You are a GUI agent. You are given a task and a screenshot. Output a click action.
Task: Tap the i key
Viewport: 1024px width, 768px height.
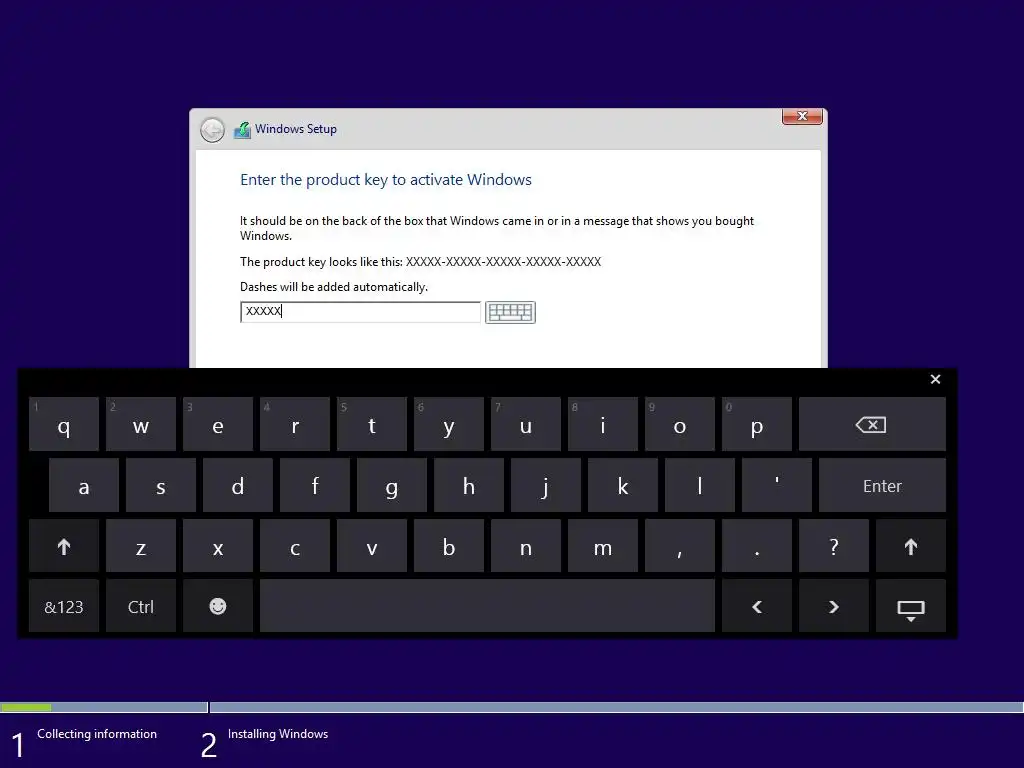(603, 424)
